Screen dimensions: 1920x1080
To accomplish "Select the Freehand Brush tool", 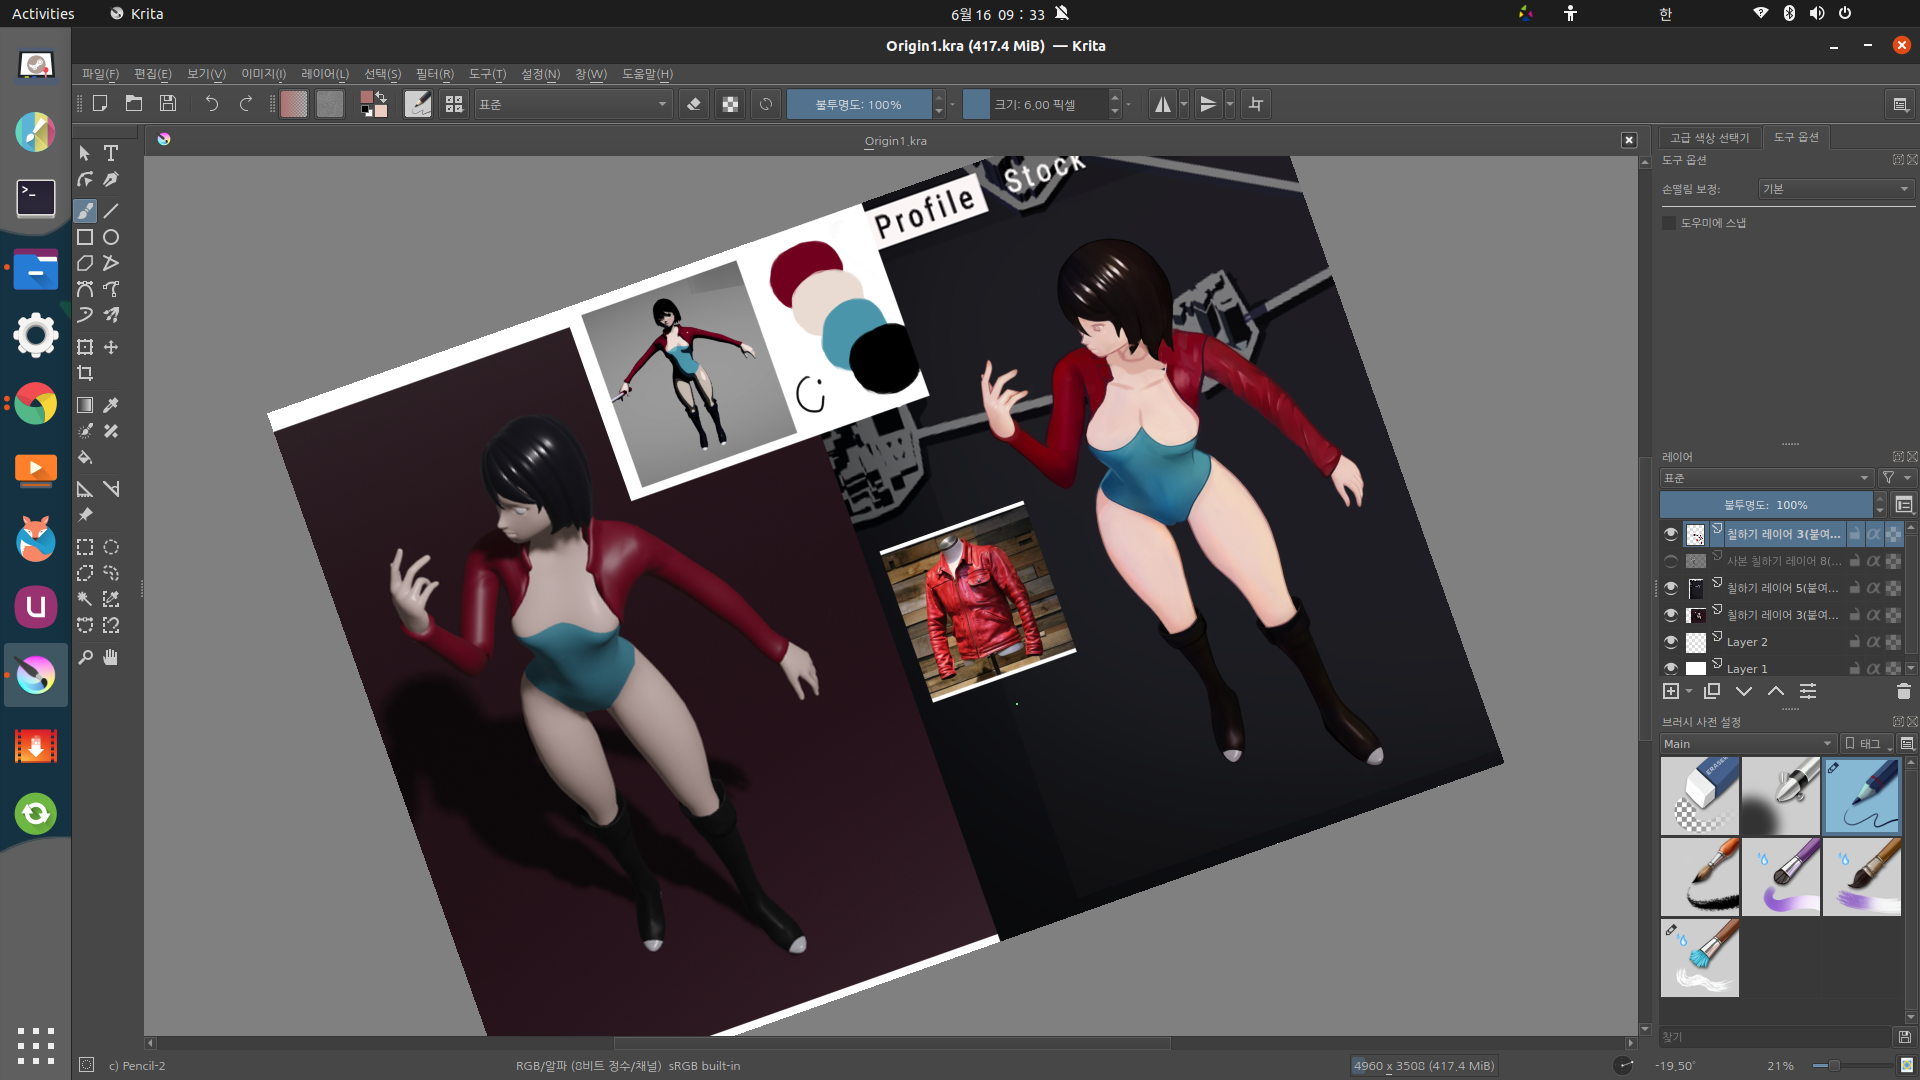I will pyautogui.click(x=85, y=211).
